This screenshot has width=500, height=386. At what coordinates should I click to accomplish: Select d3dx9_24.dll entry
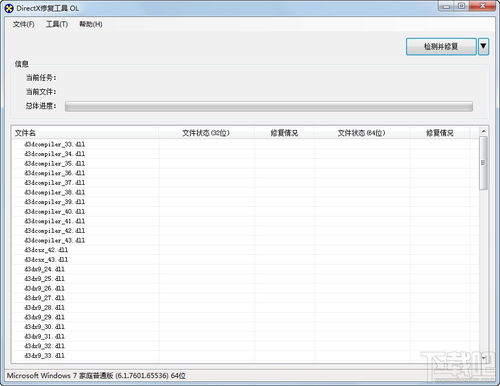pos(44,269)
